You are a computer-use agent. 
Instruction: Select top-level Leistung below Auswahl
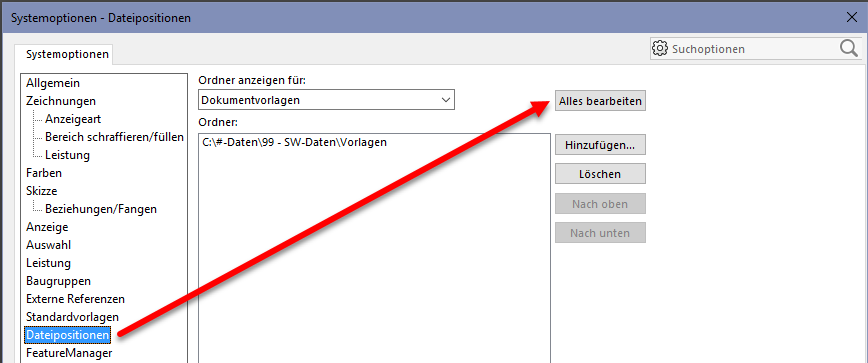[x=48, y=263]
